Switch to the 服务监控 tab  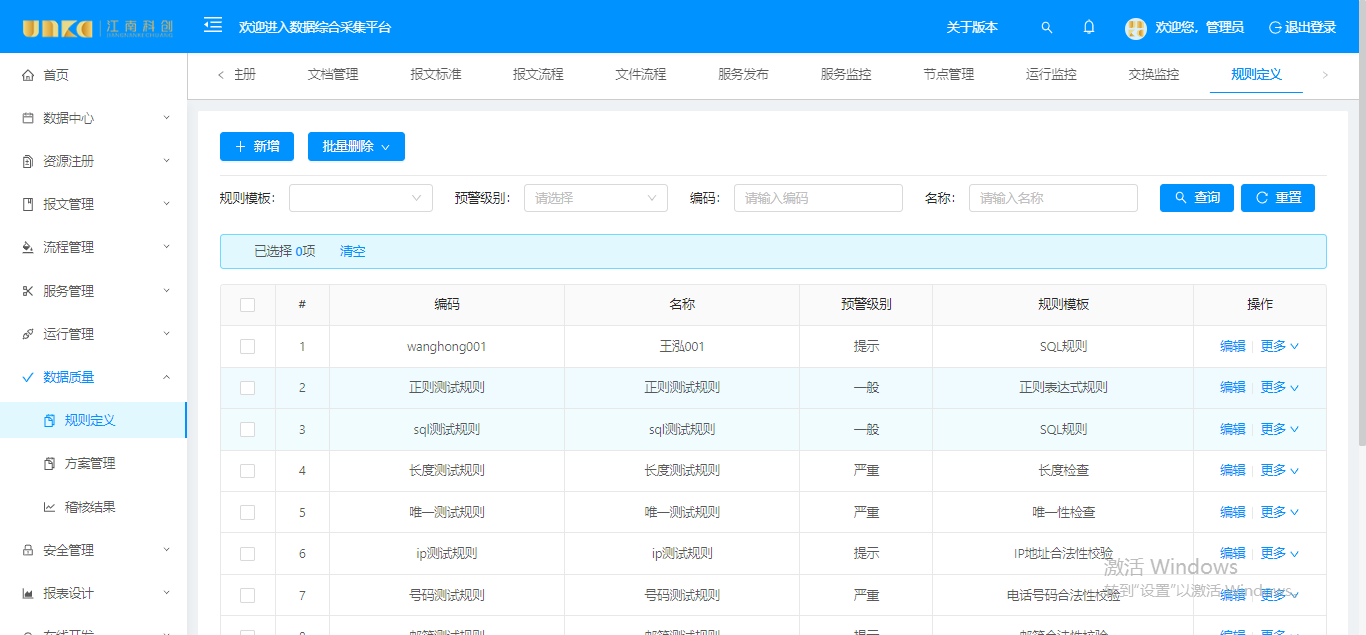(x=845, y=74)
